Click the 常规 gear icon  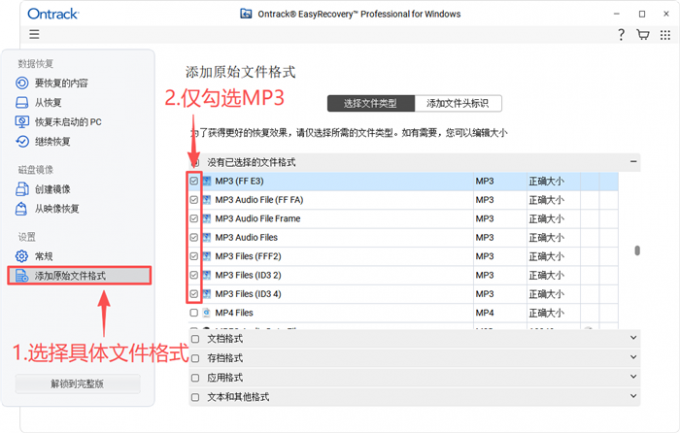coord(22,256)
